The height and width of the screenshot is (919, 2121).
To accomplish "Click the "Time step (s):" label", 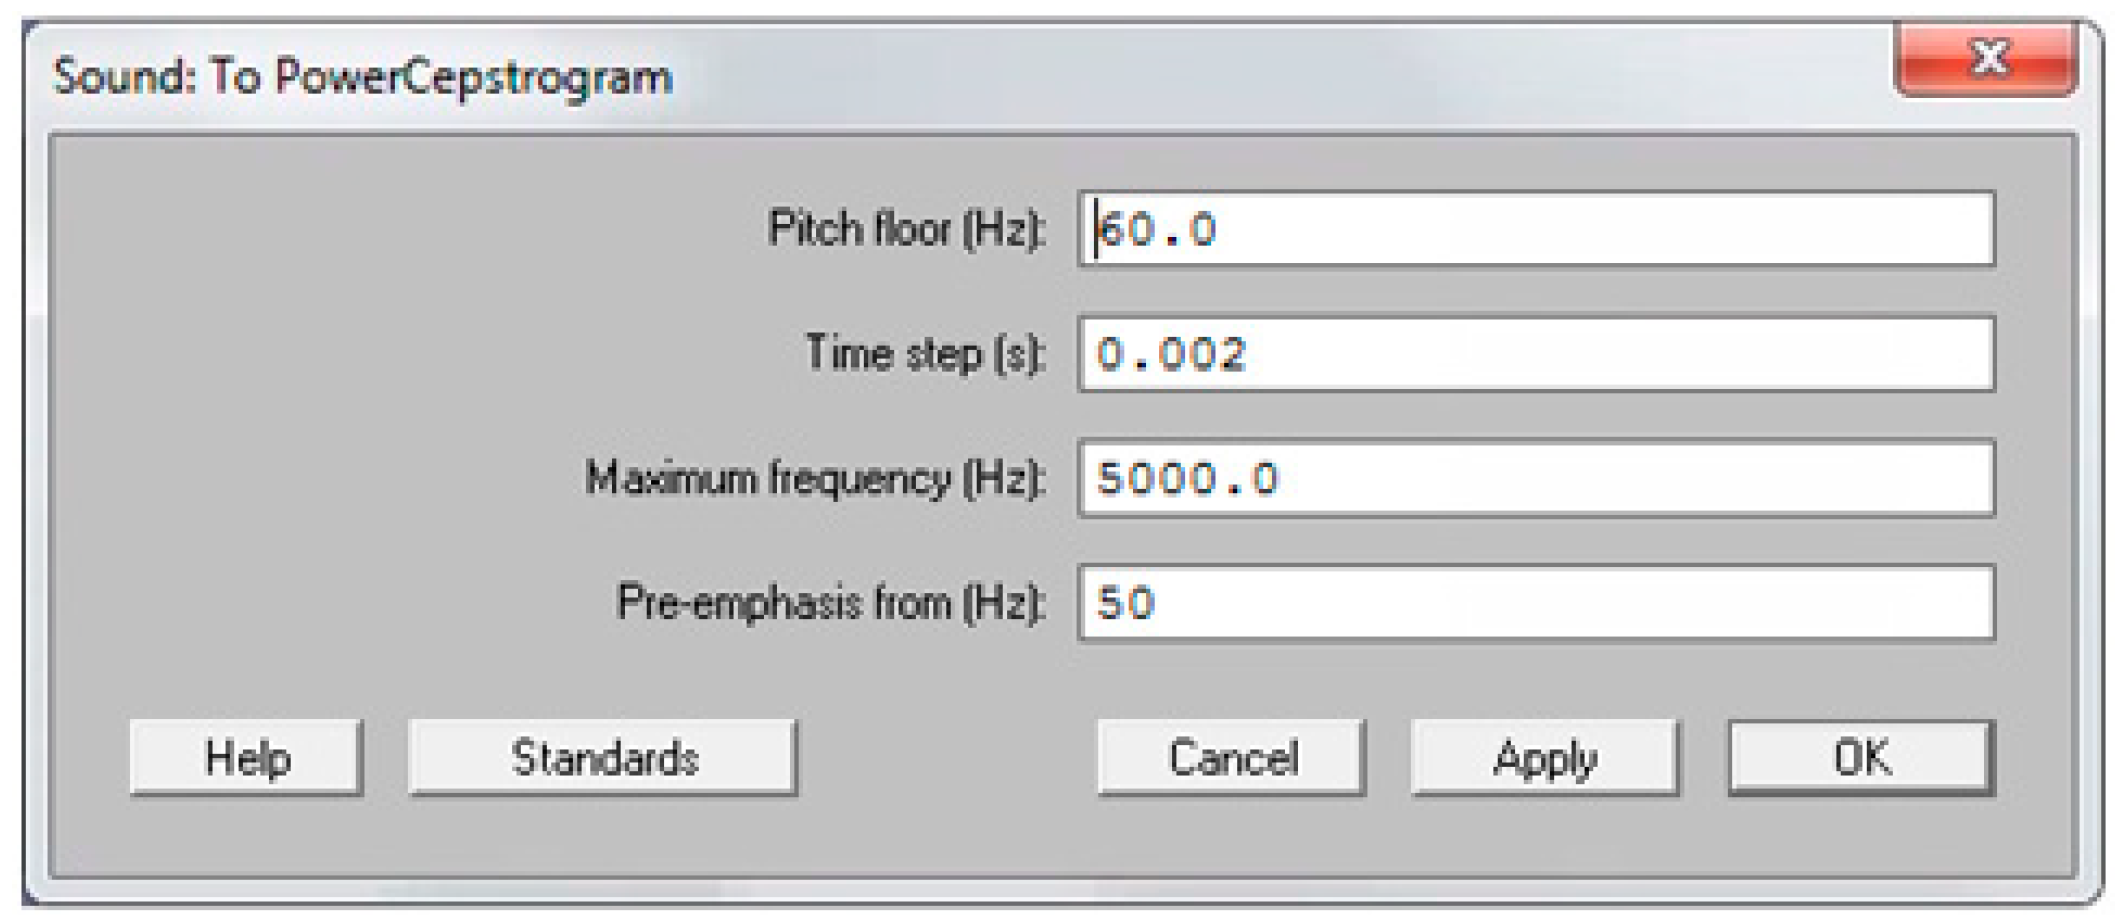I will point(925,354).
